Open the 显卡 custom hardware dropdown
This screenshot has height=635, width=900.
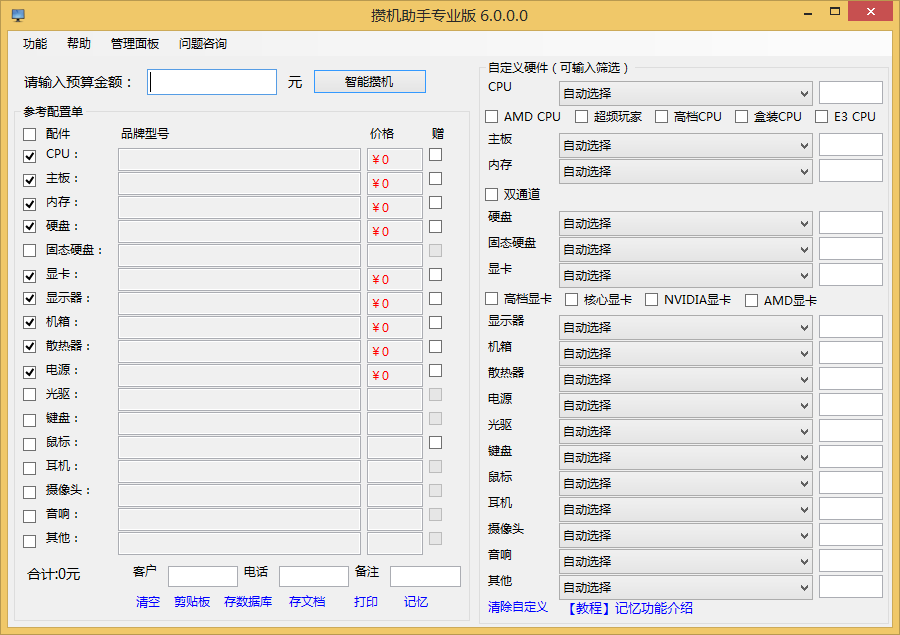point(686,276)
